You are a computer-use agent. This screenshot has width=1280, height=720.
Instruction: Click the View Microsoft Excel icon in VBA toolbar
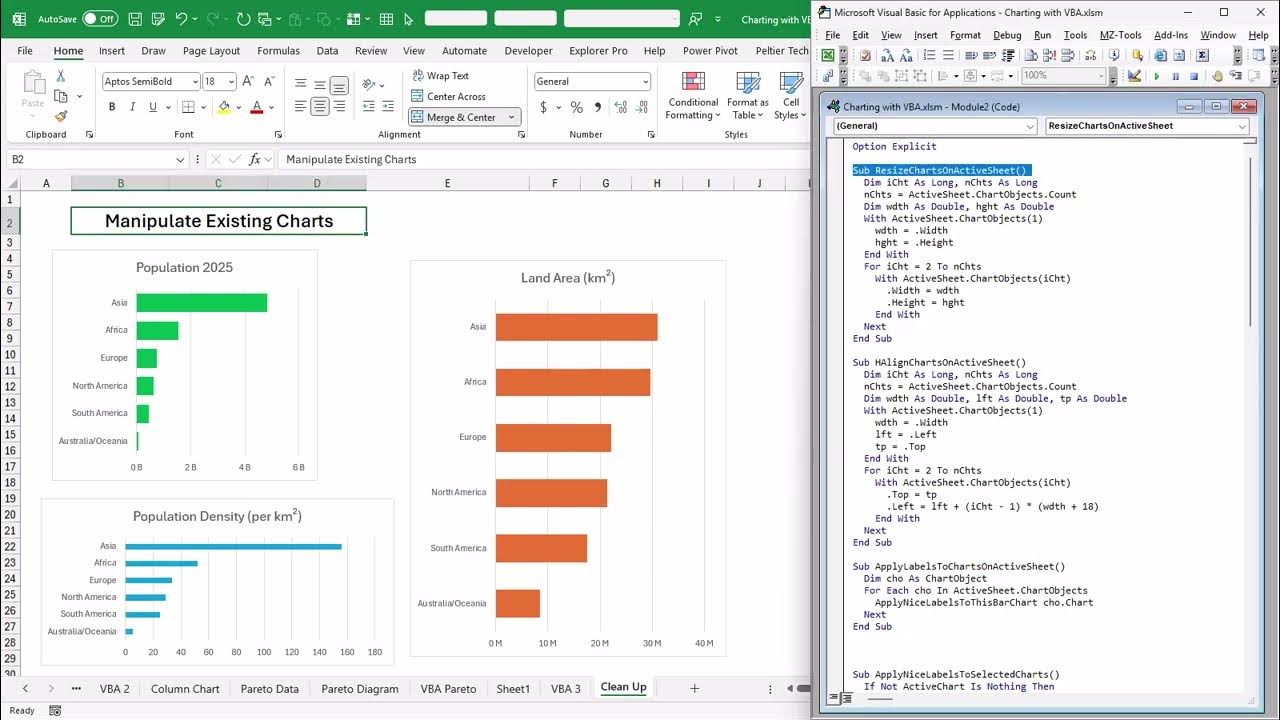click(x=826, y=57)
